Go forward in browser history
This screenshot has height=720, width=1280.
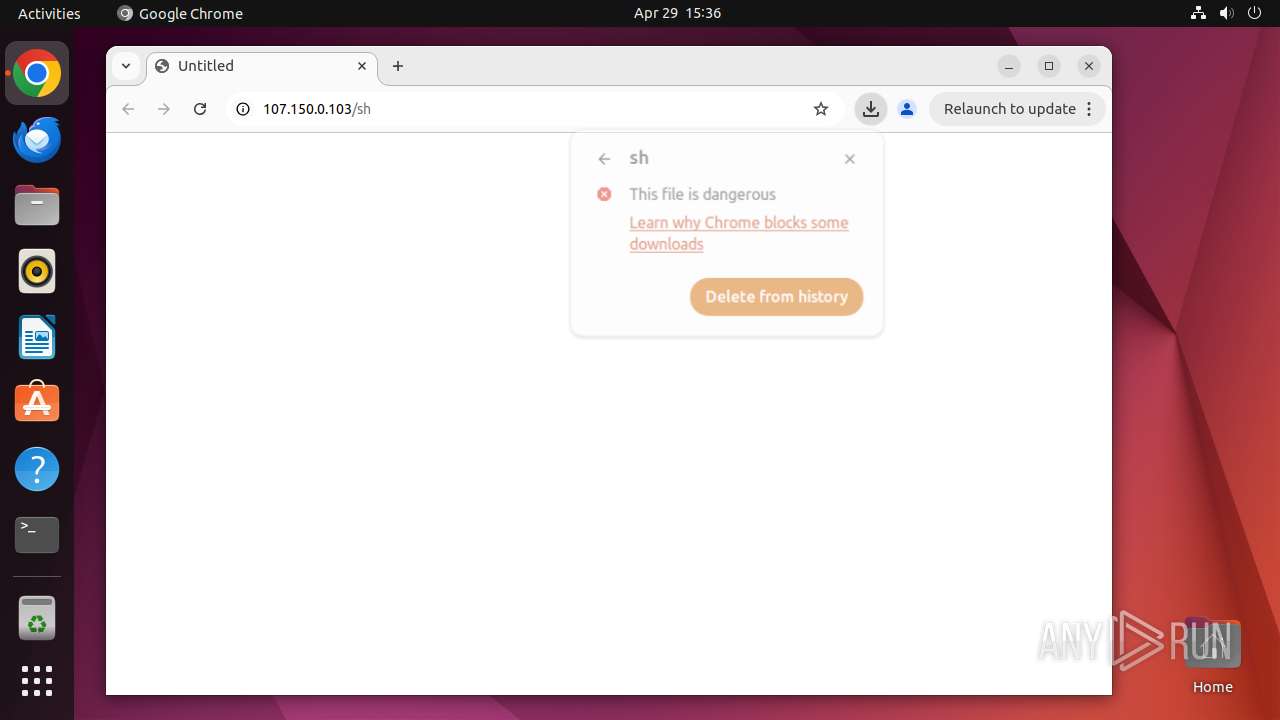[x=164, y=109]
